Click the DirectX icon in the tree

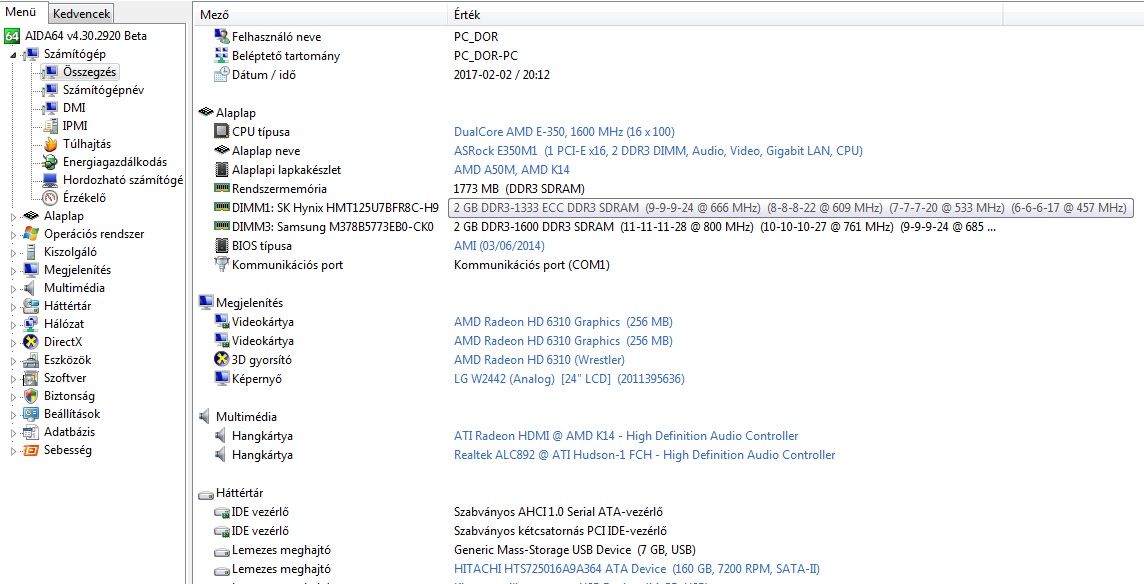pyautogui.click(x=31, y=342)
